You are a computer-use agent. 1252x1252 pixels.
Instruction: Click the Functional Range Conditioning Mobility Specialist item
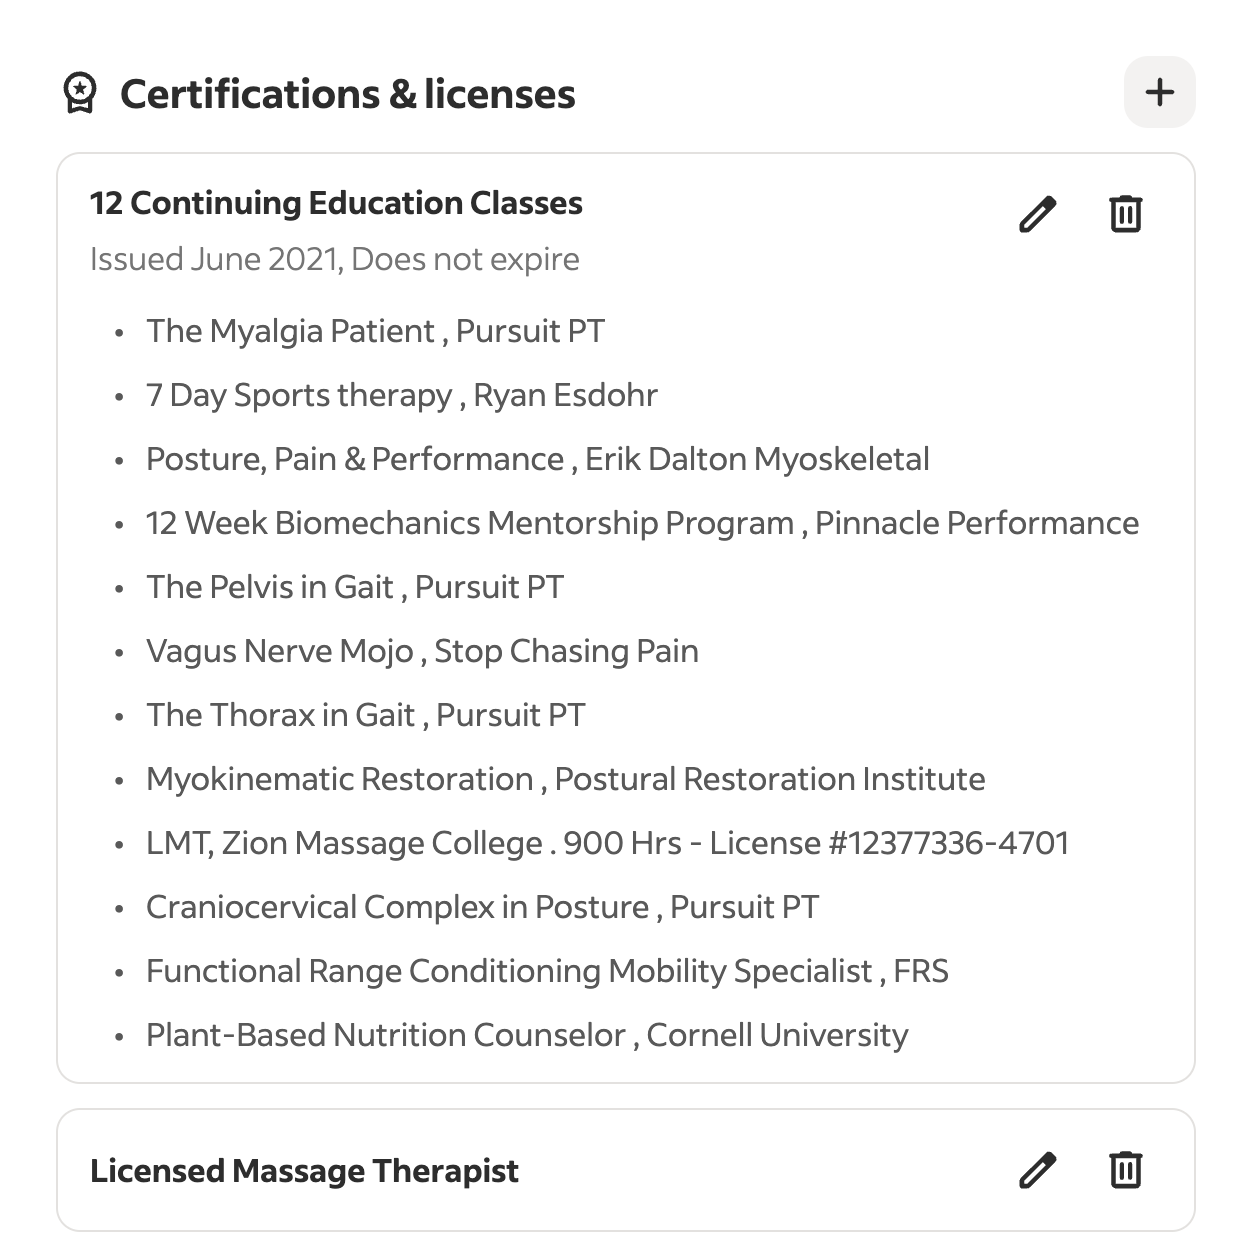click(x=547, y=971)
